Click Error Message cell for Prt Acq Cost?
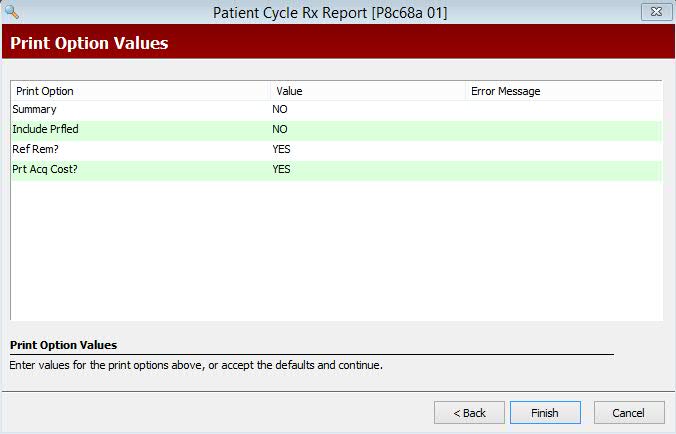This screenshot has width=676, height=434. point(563,169)
